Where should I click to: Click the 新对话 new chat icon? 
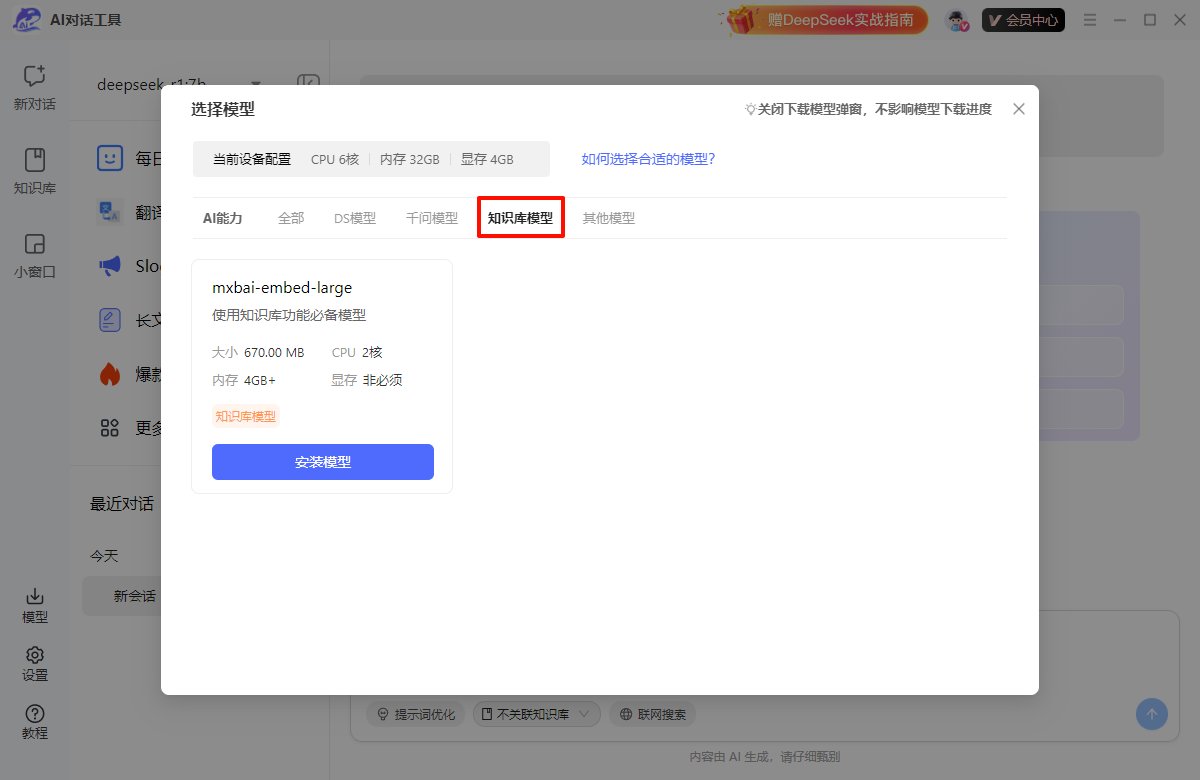click(x=35, y=76)
